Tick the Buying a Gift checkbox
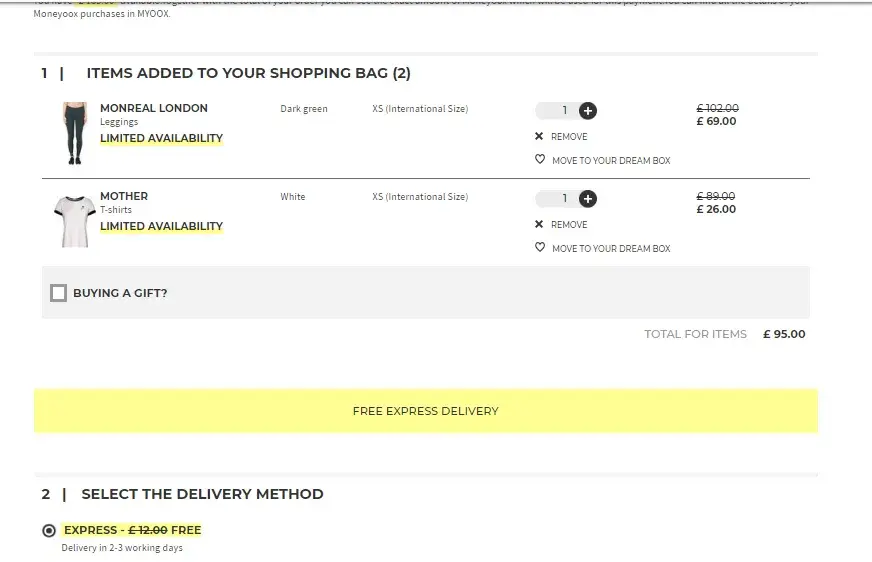The image size is (872, 562). tap(59, 293)
